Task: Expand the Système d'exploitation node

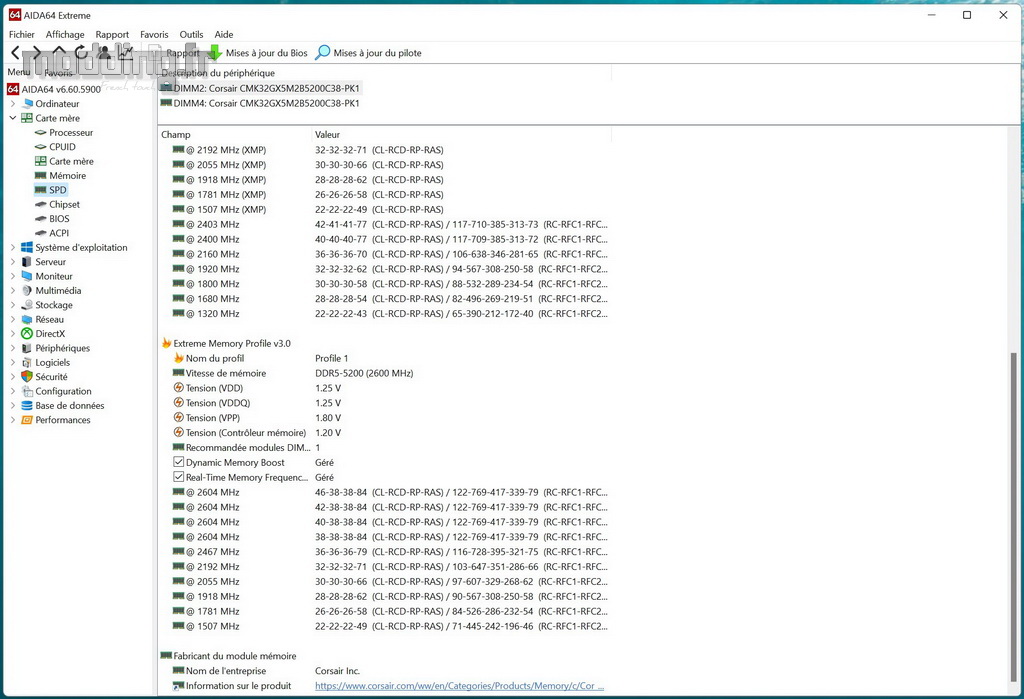Action: click(12, 247)
